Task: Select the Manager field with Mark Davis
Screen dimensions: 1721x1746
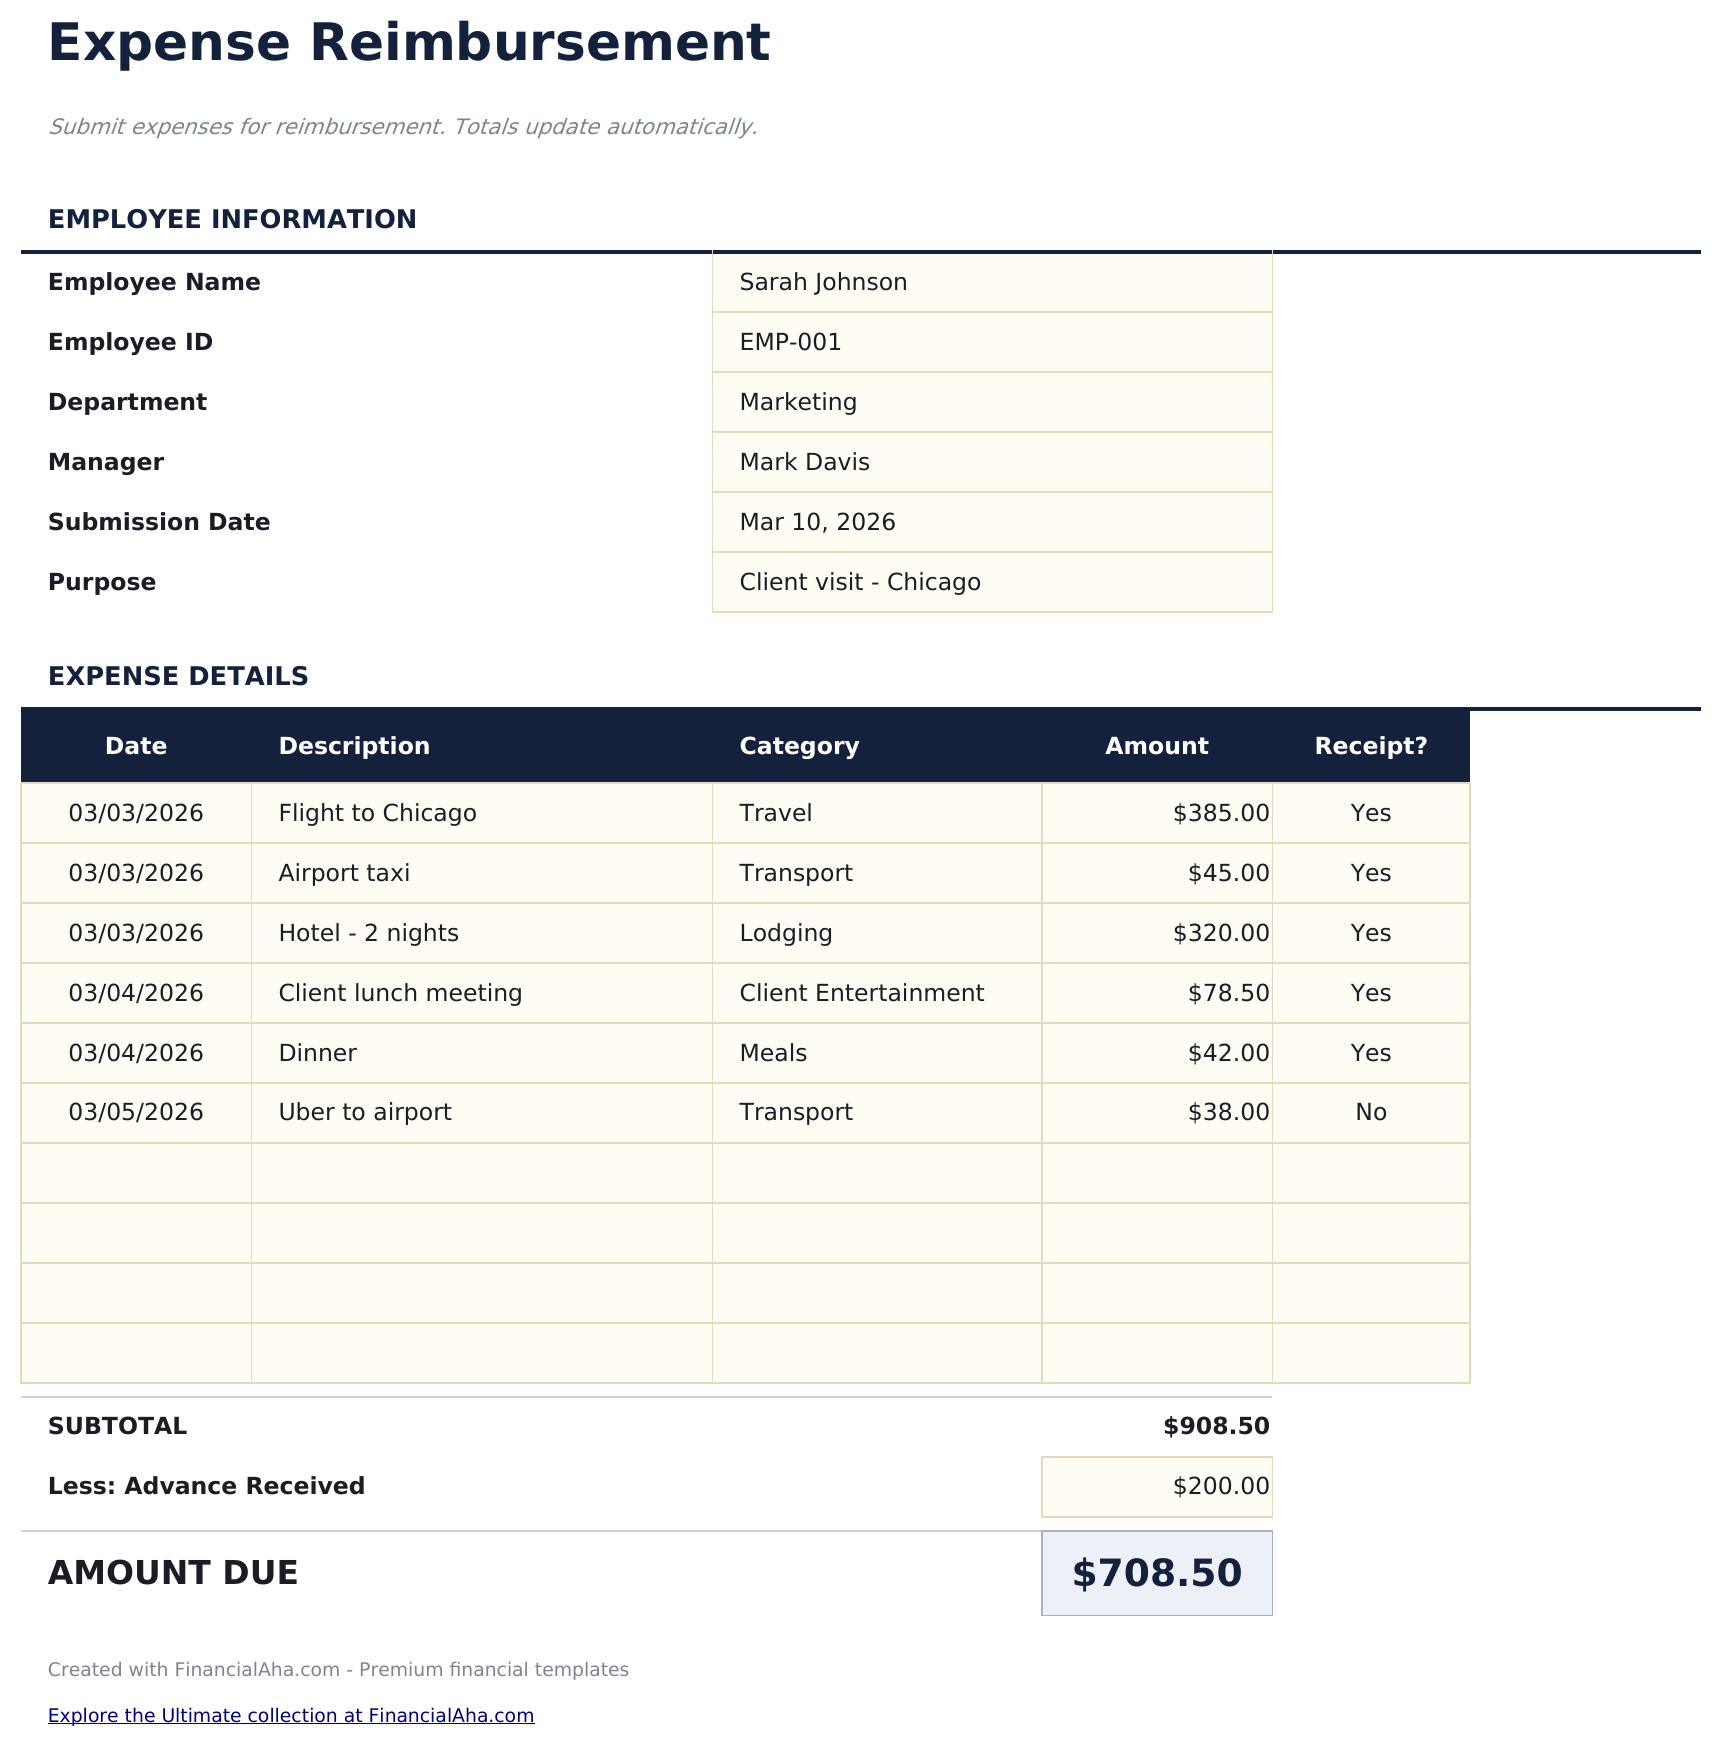Action: pyautogui.click(x=991, y=462)
